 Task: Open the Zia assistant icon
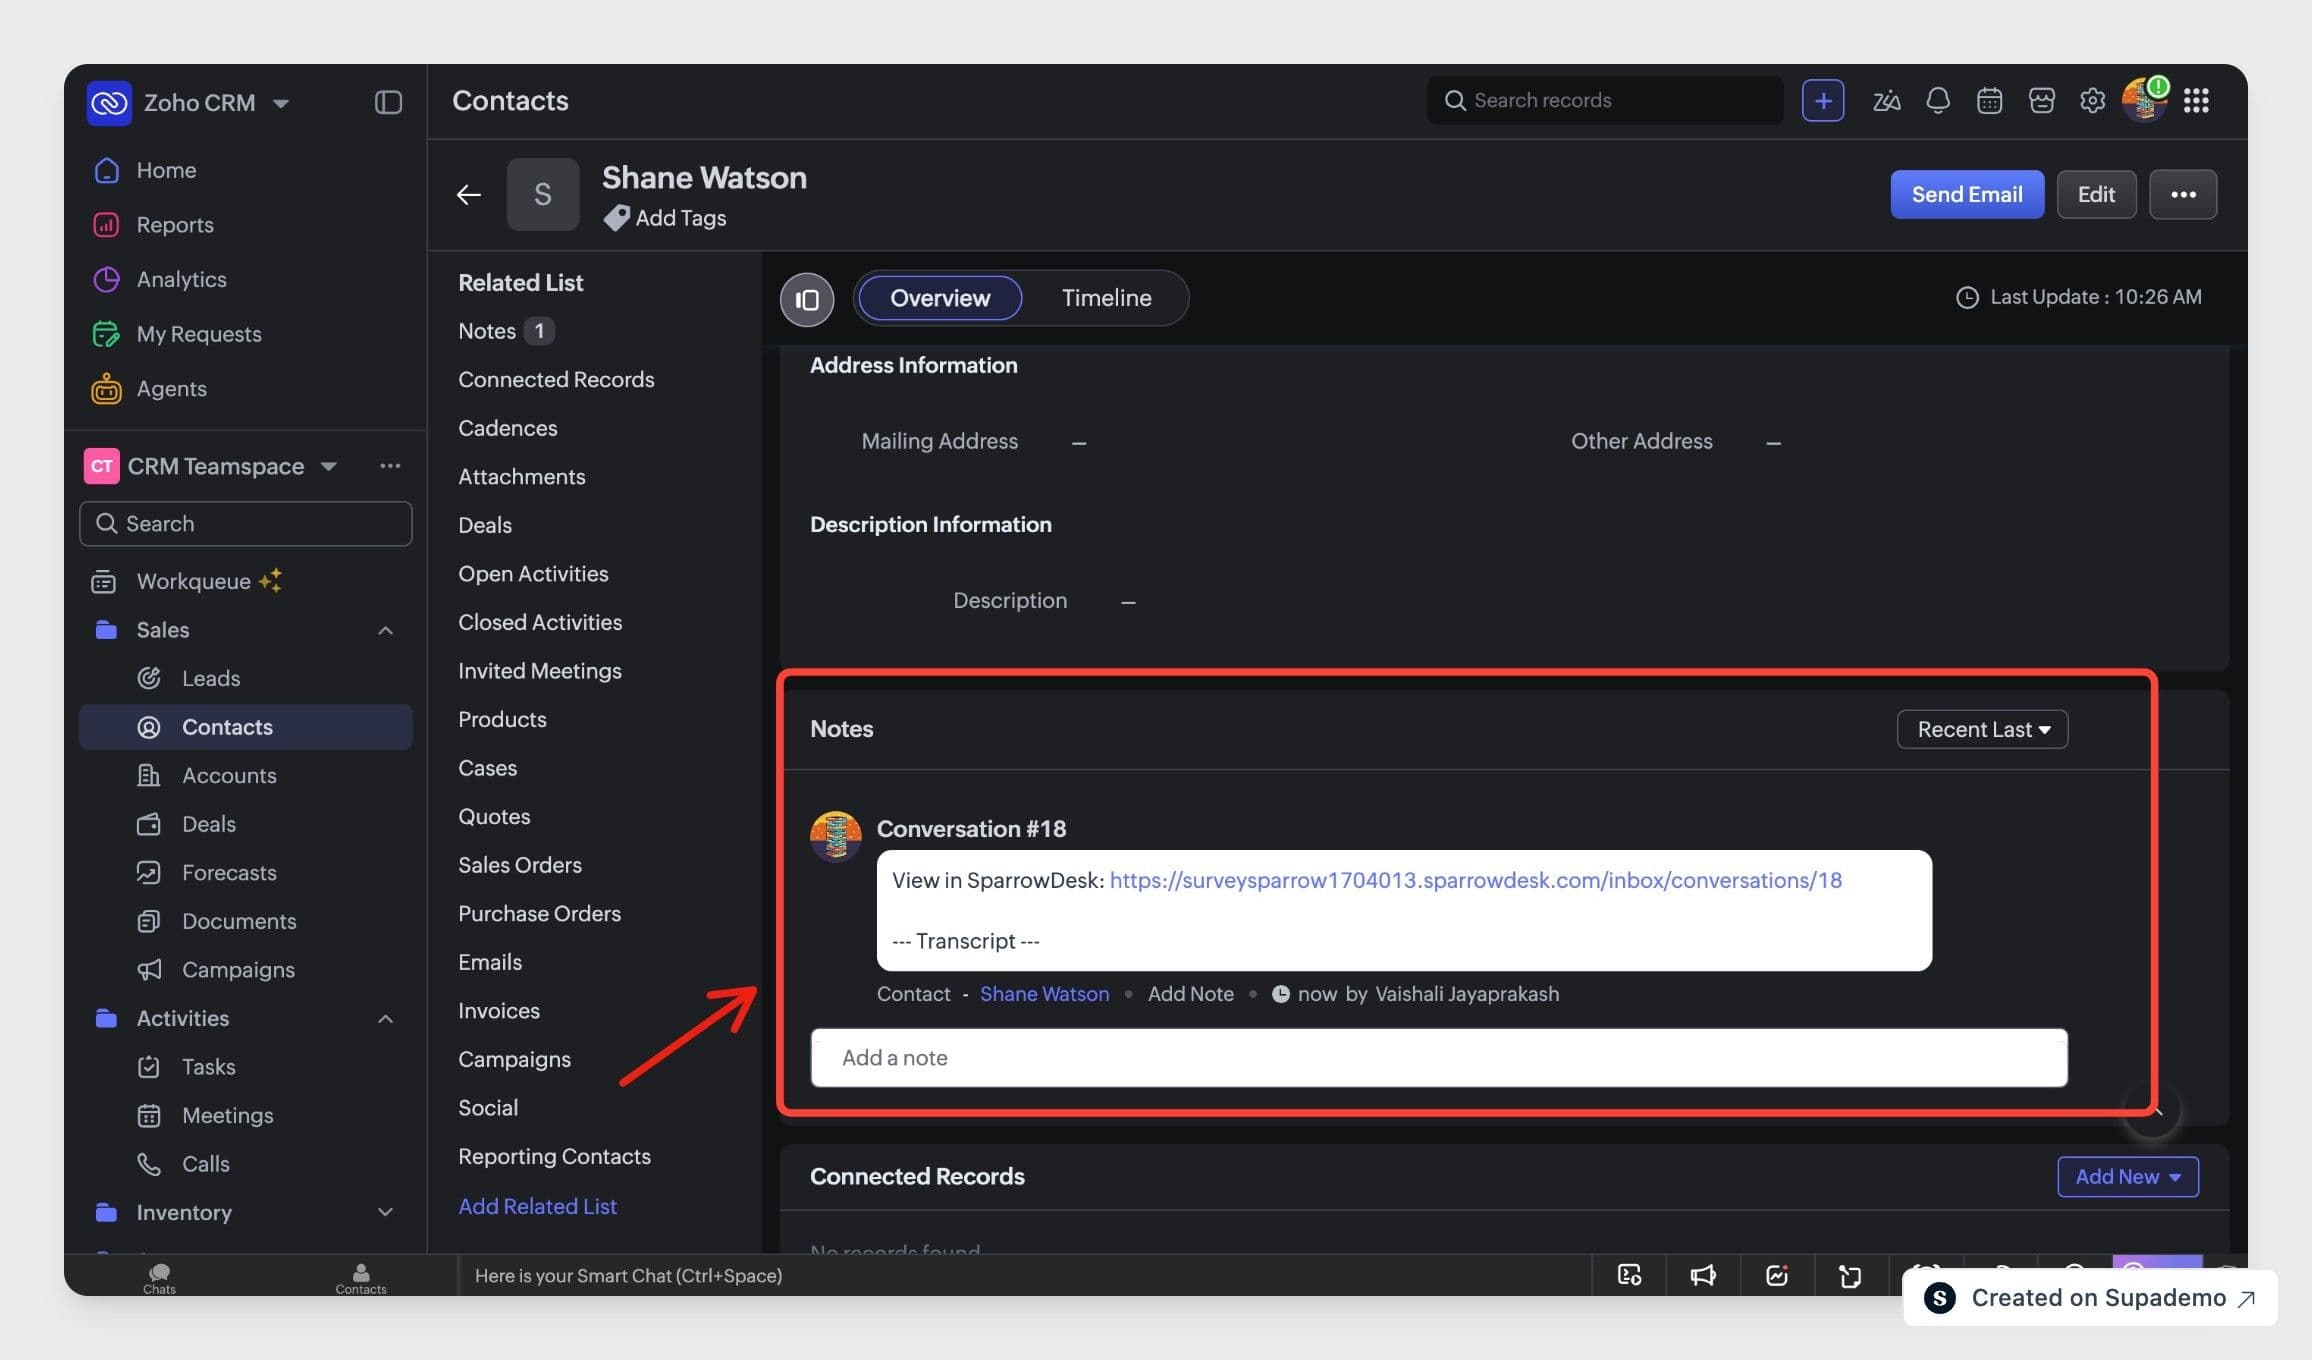[1886, 100]
